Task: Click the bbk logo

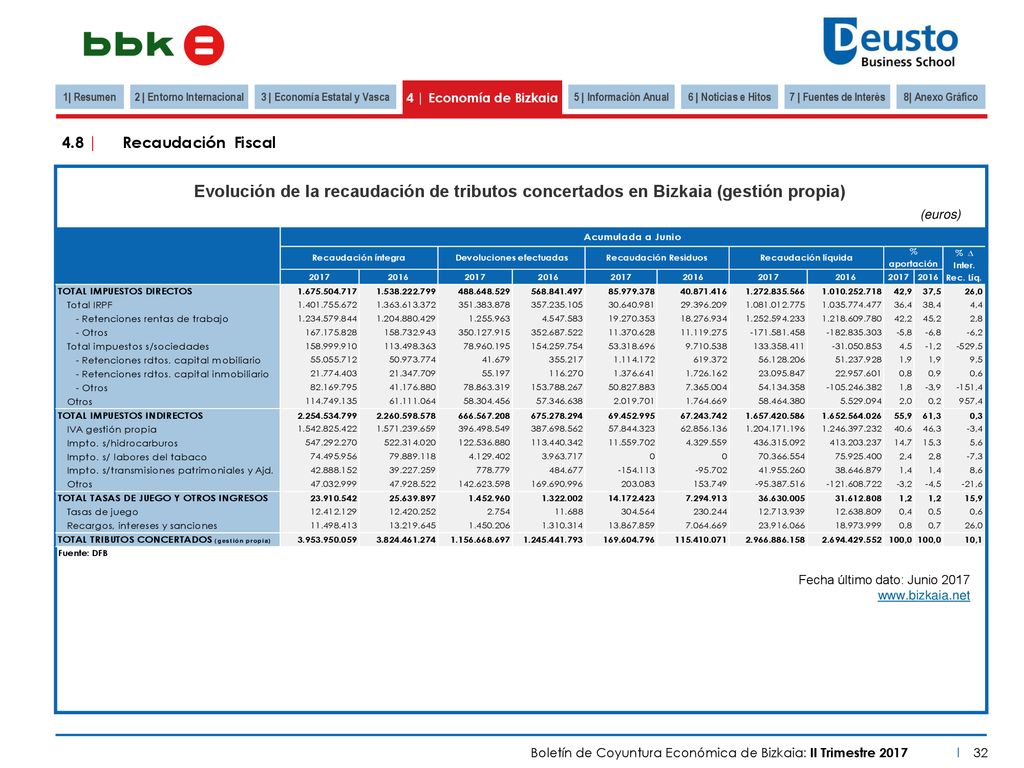Action: tap(153, 45)
